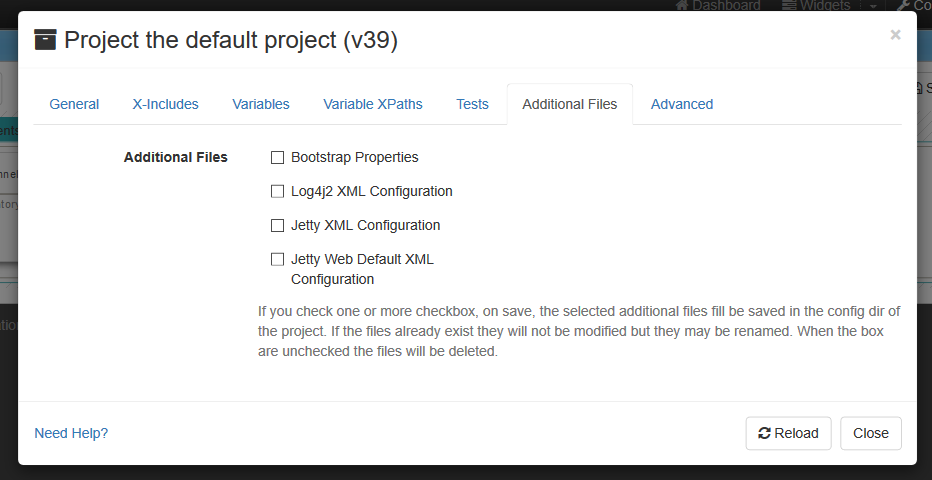Click the refresh icon in Reload button
The image size is (932, 480).
click(764, 433)
